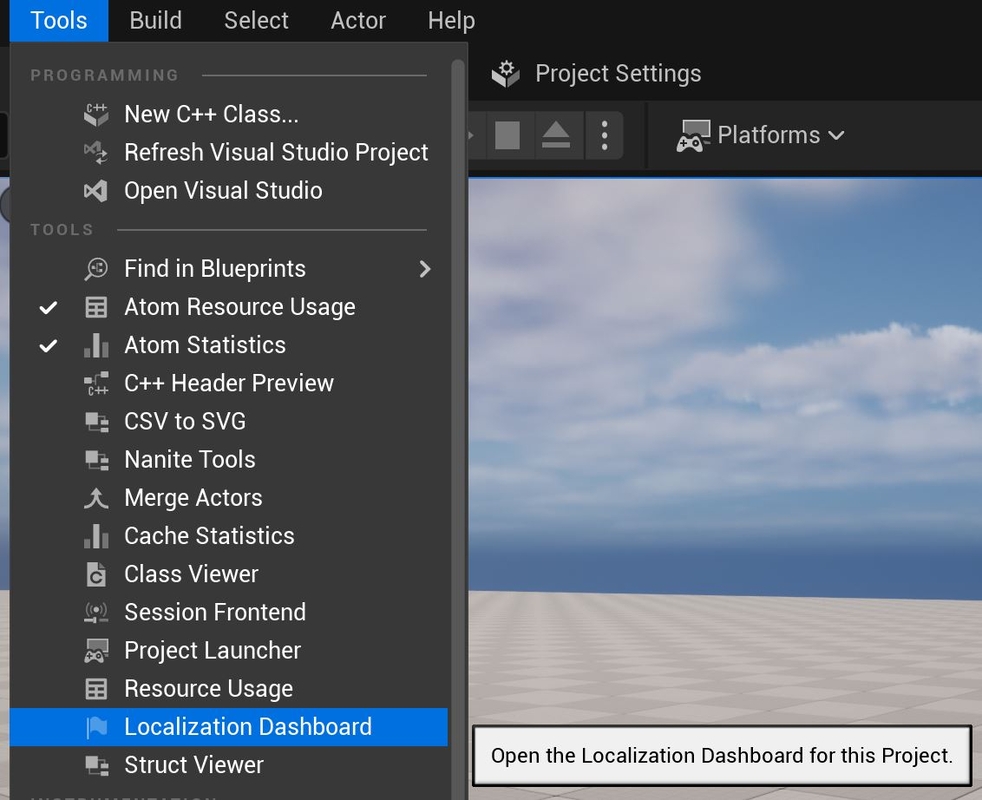
Task: Open the Build menu
Action: point(155,20)
